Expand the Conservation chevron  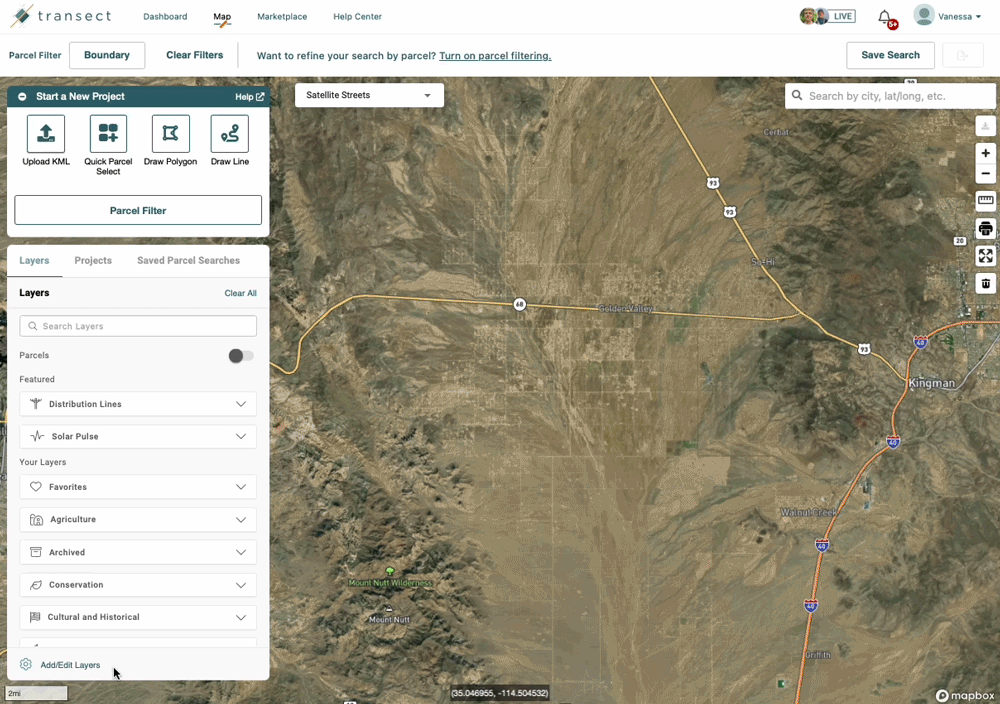point(241,585)
